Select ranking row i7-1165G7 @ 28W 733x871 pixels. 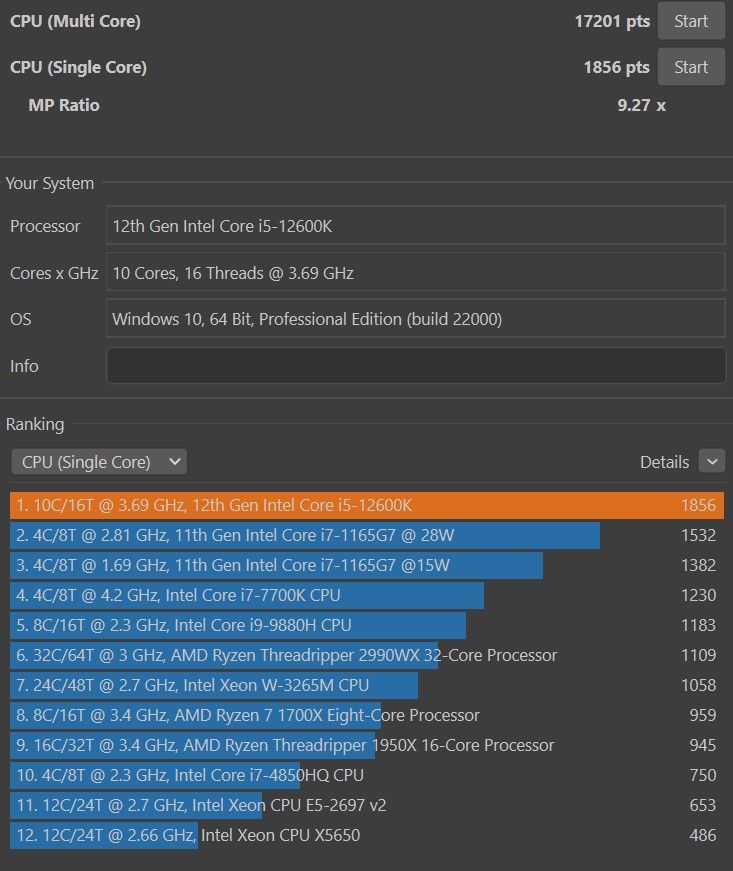(x=366, y=535)
